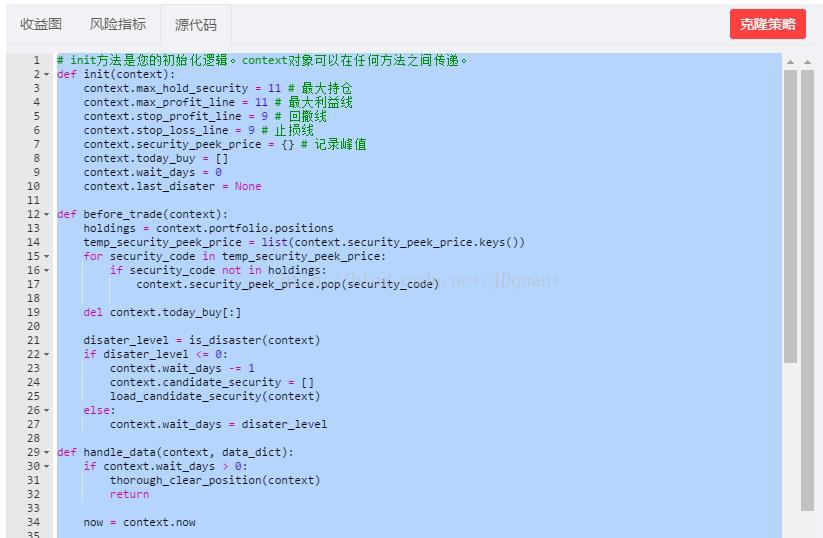Click line number 20 in gutter

[x=34, y=326]
